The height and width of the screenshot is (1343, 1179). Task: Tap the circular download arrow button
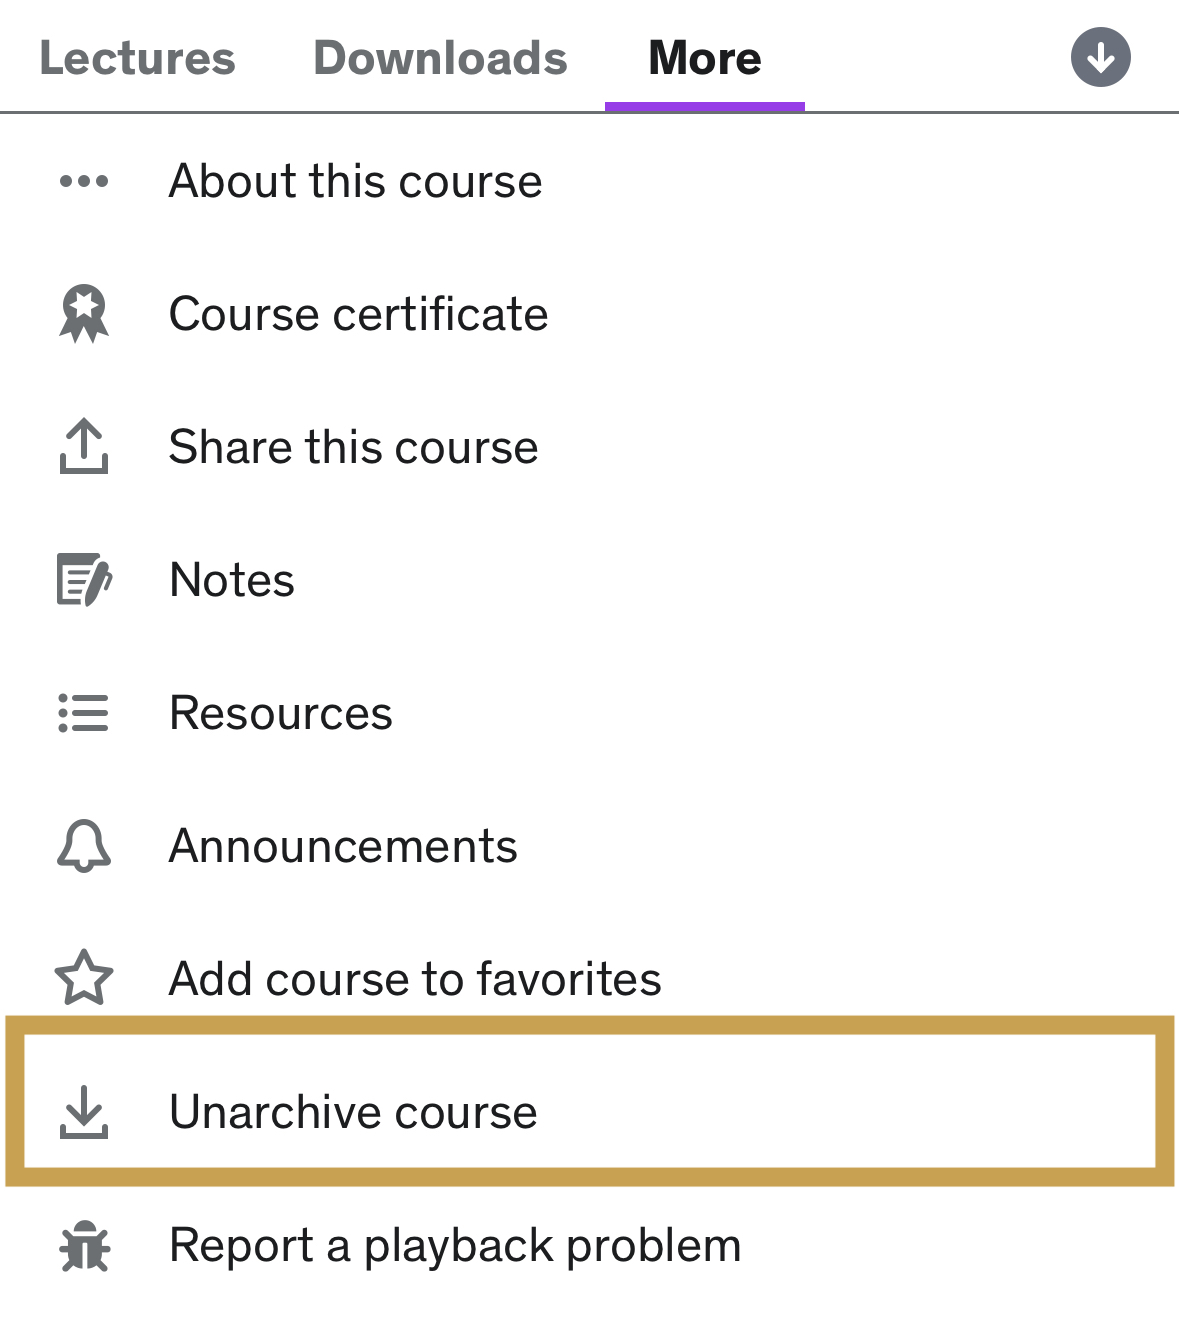coord(1100,58)
